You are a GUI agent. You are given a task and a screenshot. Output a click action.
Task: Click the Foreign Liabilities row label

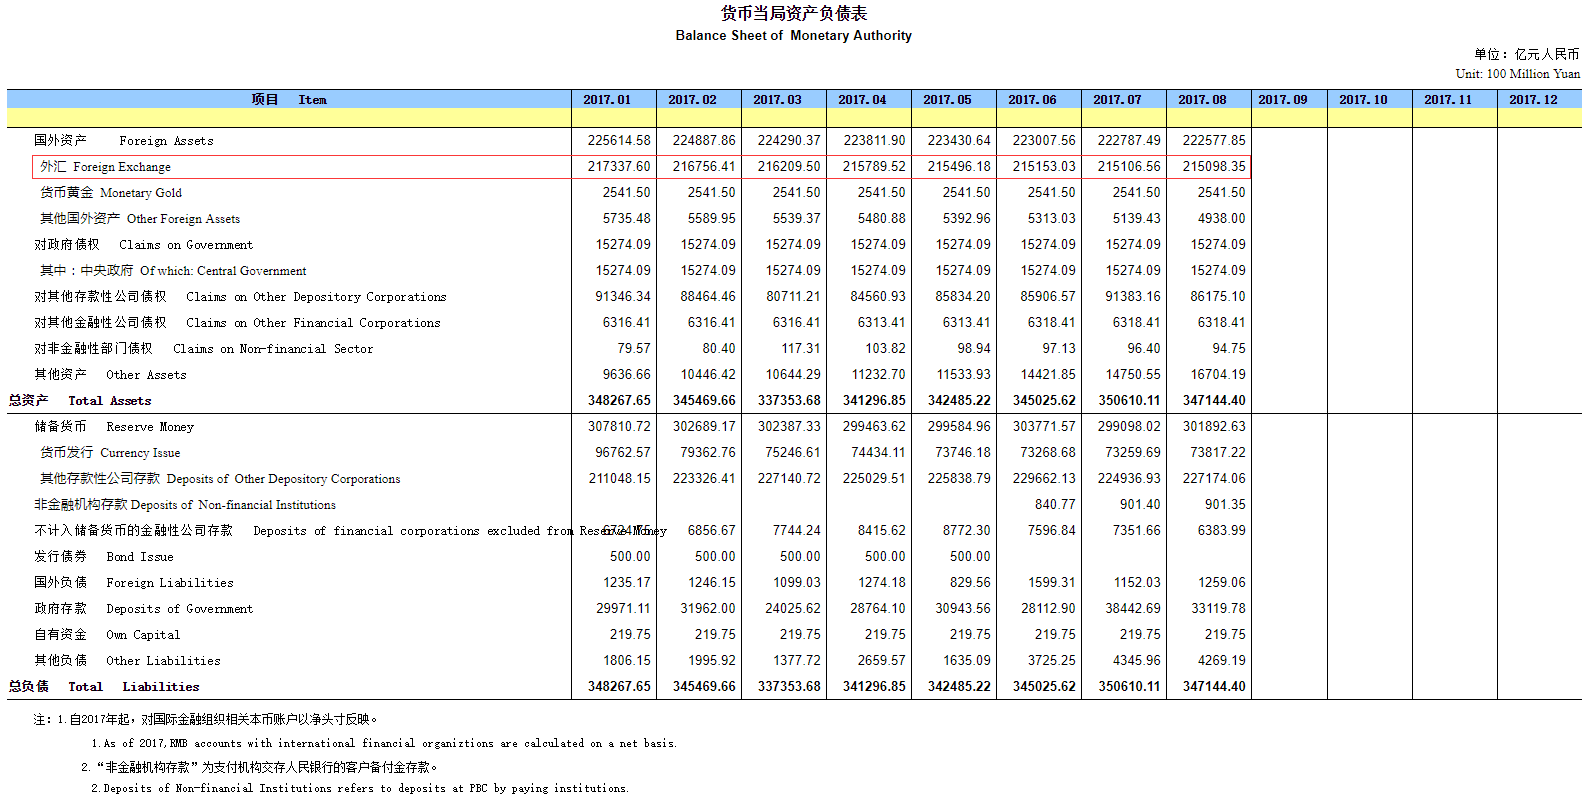click(134, 583)
